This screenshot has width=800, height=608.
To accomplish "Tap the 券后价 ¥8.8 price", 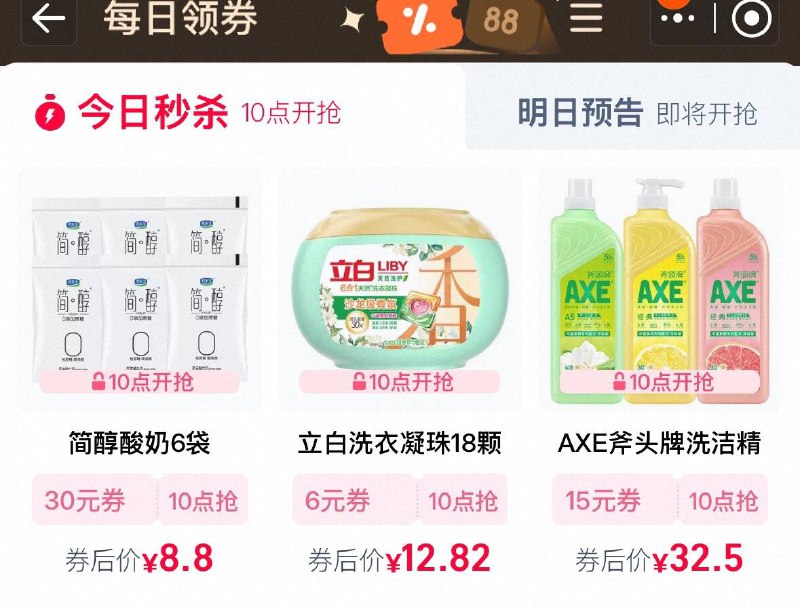I will click(139, 560).
